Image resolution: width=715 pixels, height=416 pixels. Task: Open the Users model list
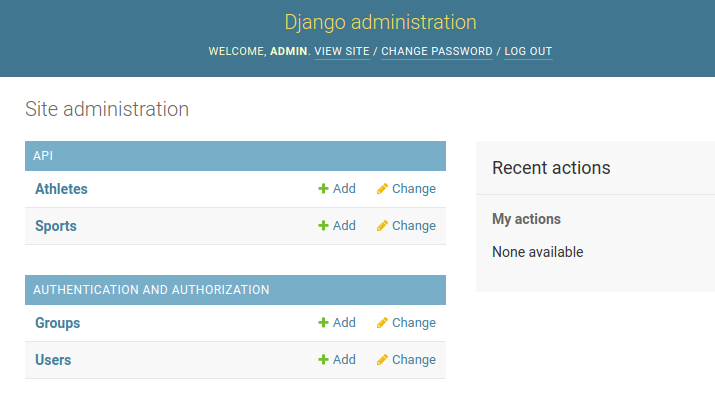tap(53, 360)
